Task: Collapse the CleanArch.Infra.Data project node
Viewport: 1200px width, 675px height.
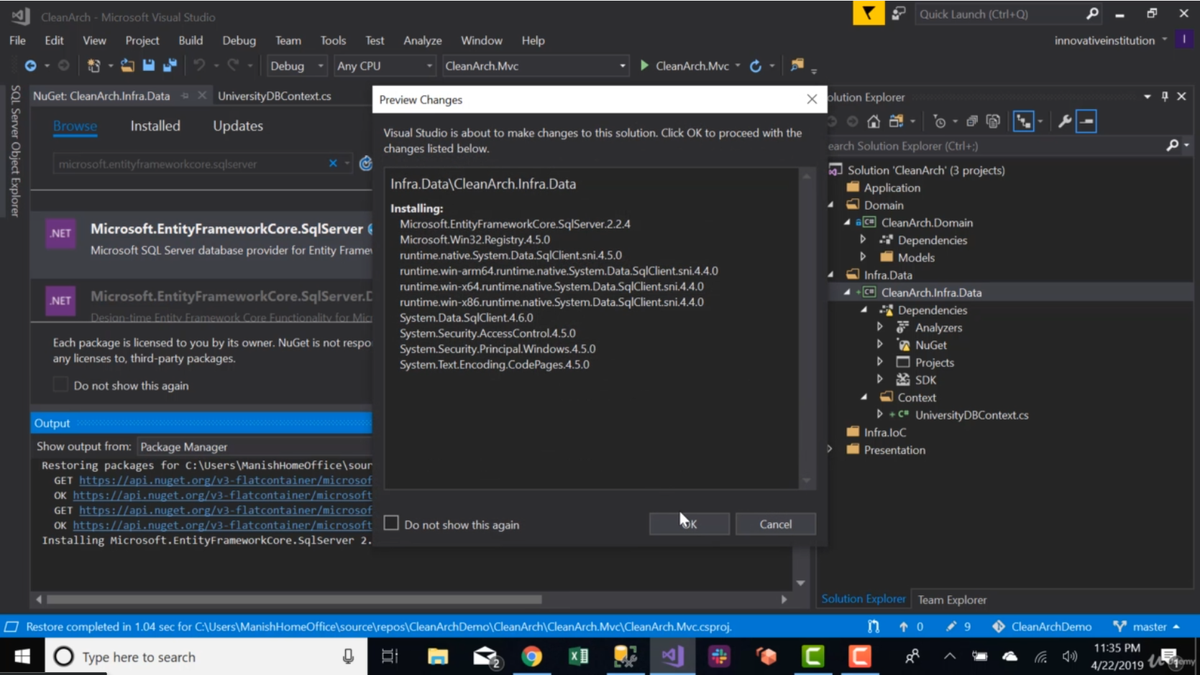Action: [847, 292]
